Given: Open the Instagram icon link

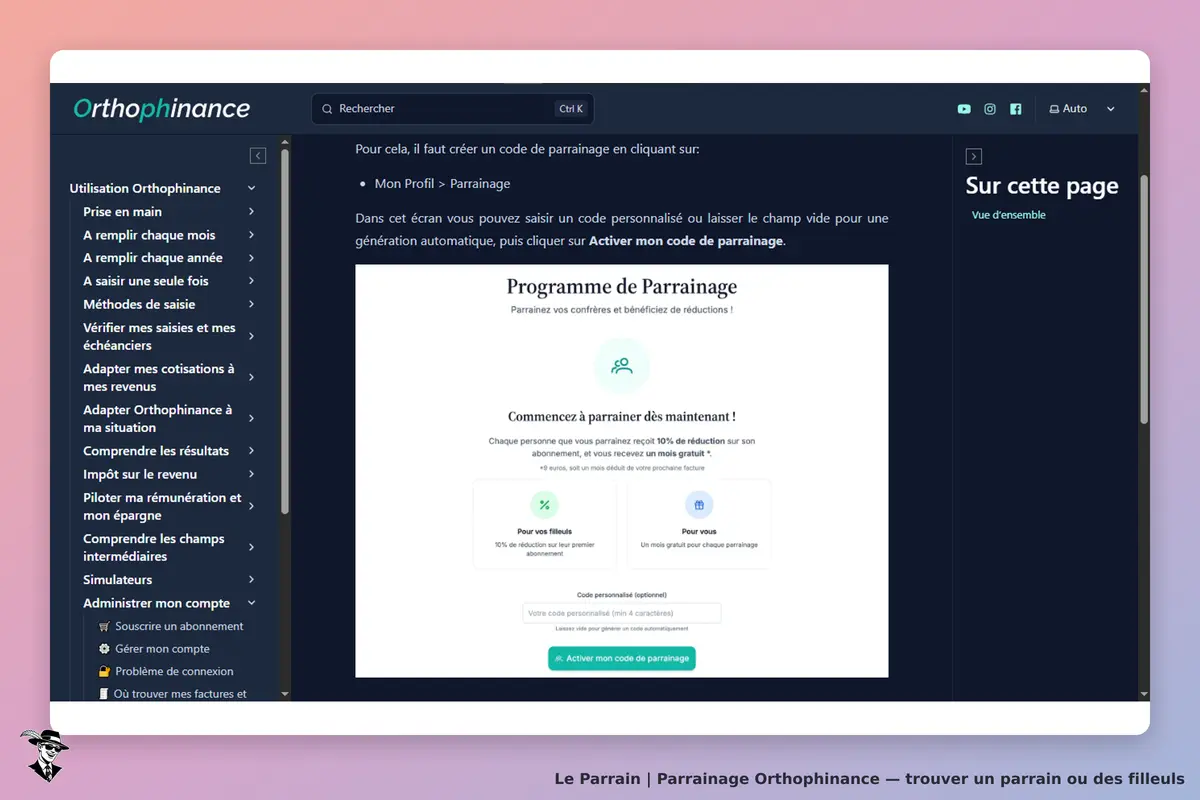Looking at the screenshot, I should (x=990, y=109).
